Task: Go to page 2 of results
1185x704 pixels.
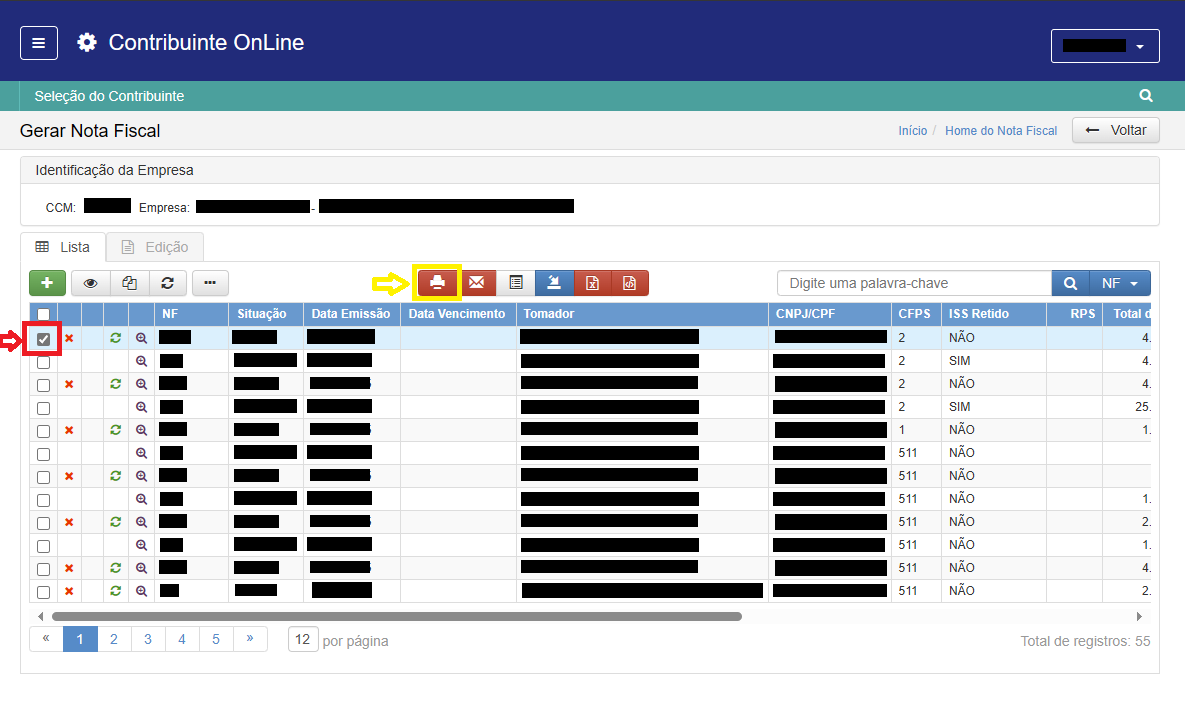Action: click(x=114, y=639)
